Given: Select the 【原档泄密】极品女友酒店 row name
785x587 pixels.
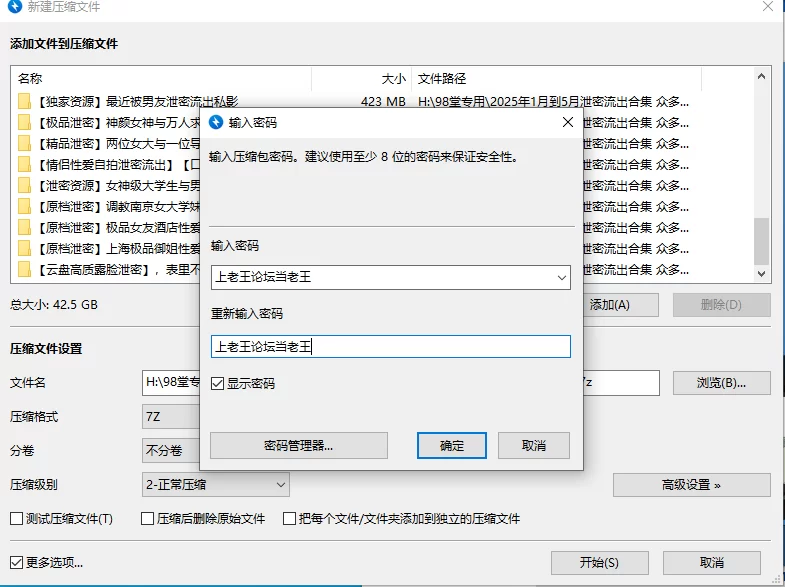Looking at the screenshot, I should [118, 228].
